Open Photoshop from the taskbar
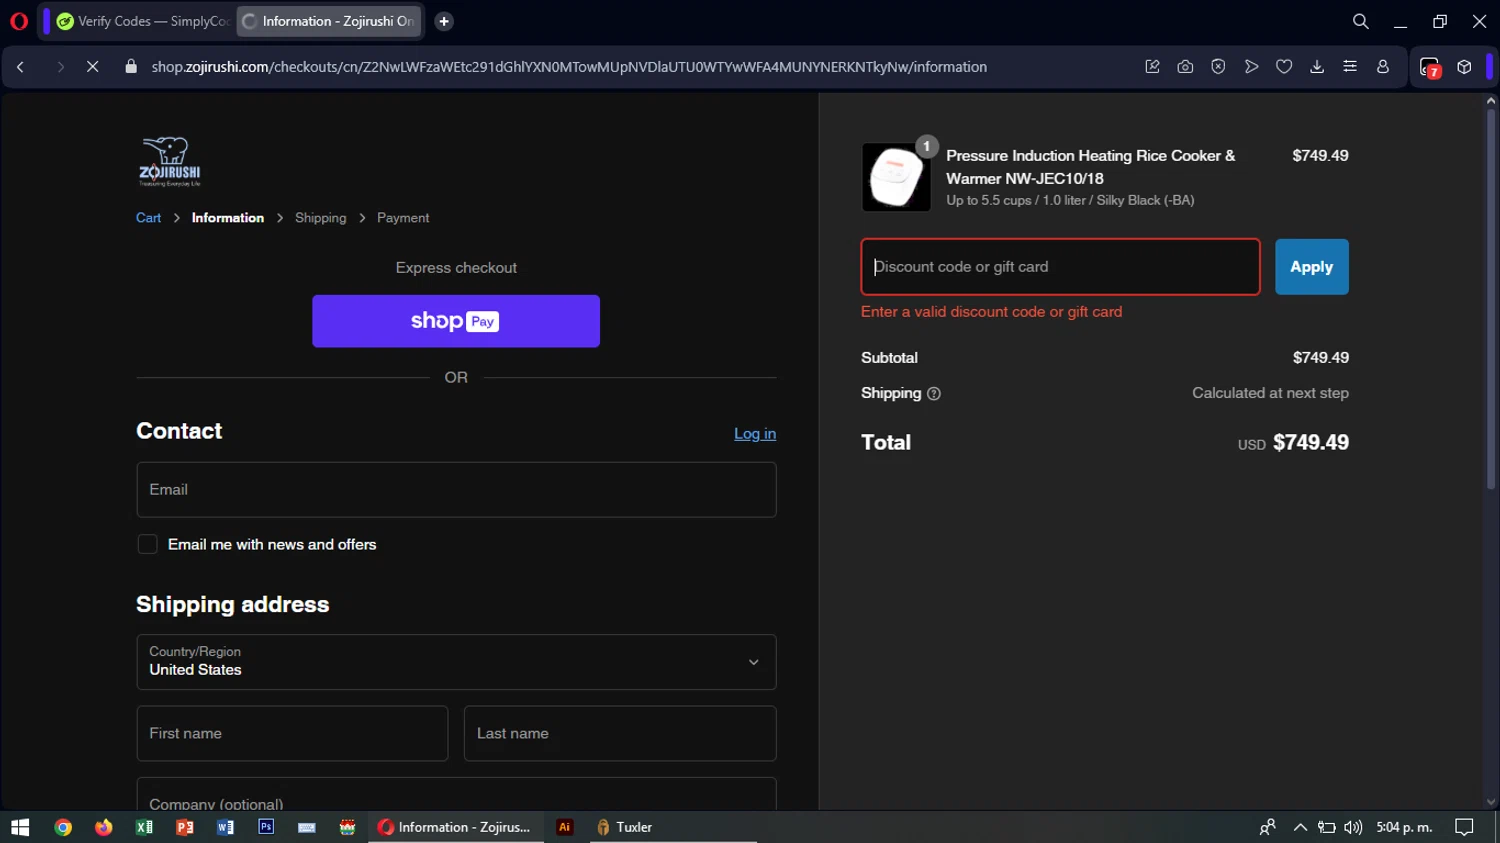 [x=266, y=827]
